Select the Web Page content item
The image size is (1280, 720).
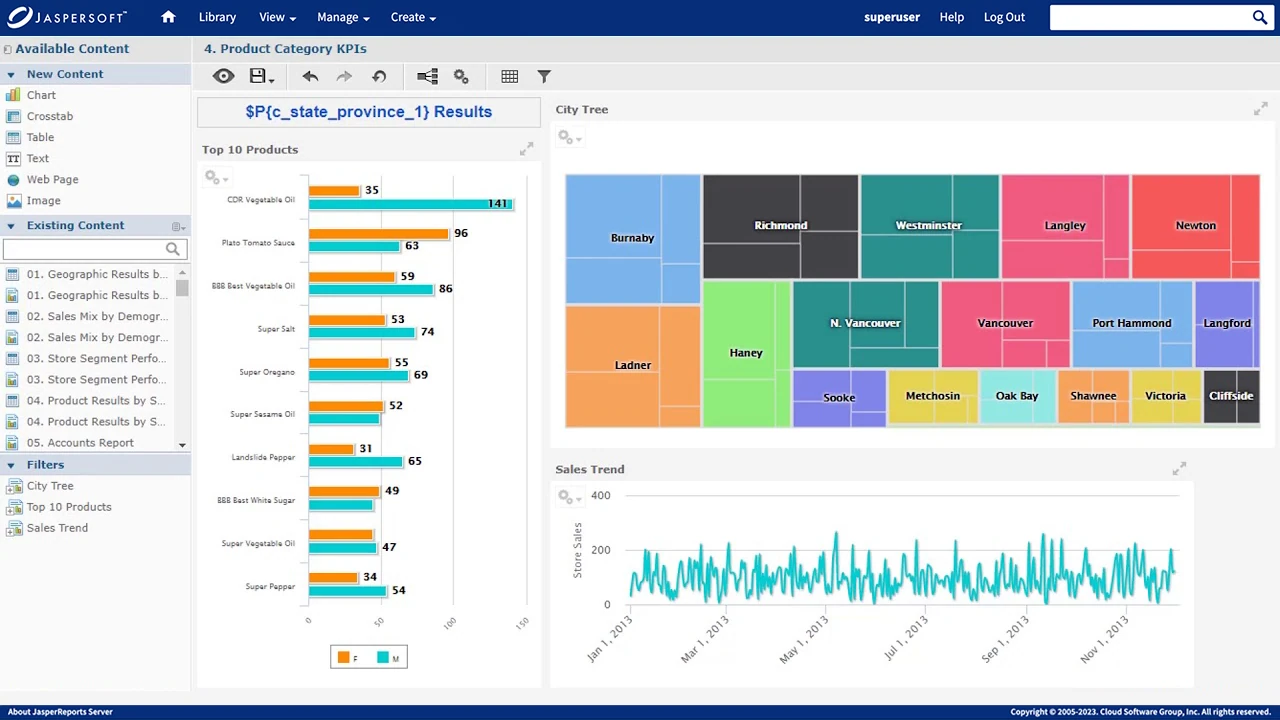click(x=52, y=179)
